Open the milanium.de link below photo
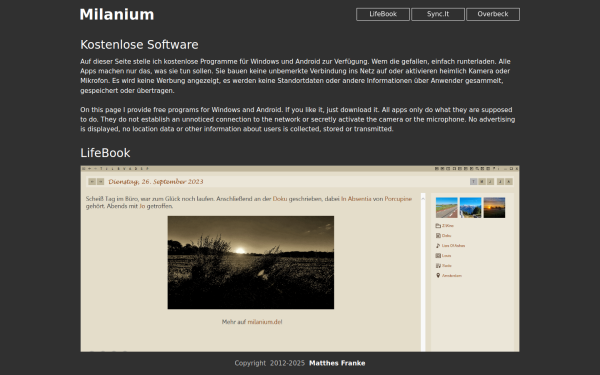Screen dimensions: 600x375 pyautogui.click(x=265, y=322)
